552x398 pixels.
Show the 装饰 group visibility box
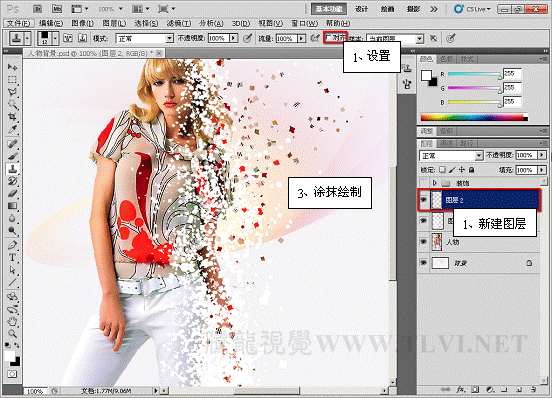click(424, 183)
